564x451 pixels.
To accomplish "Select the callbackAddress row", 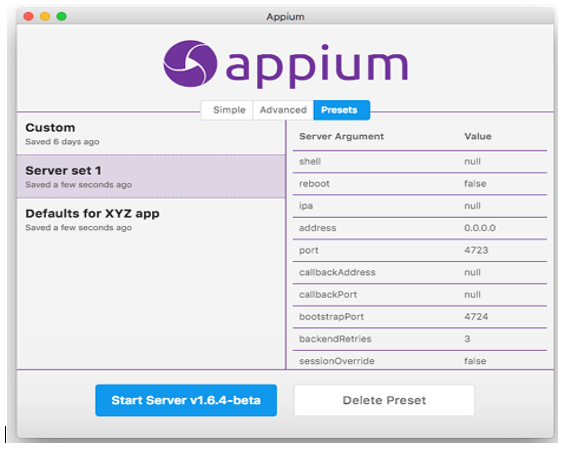I will click(420, 273).
